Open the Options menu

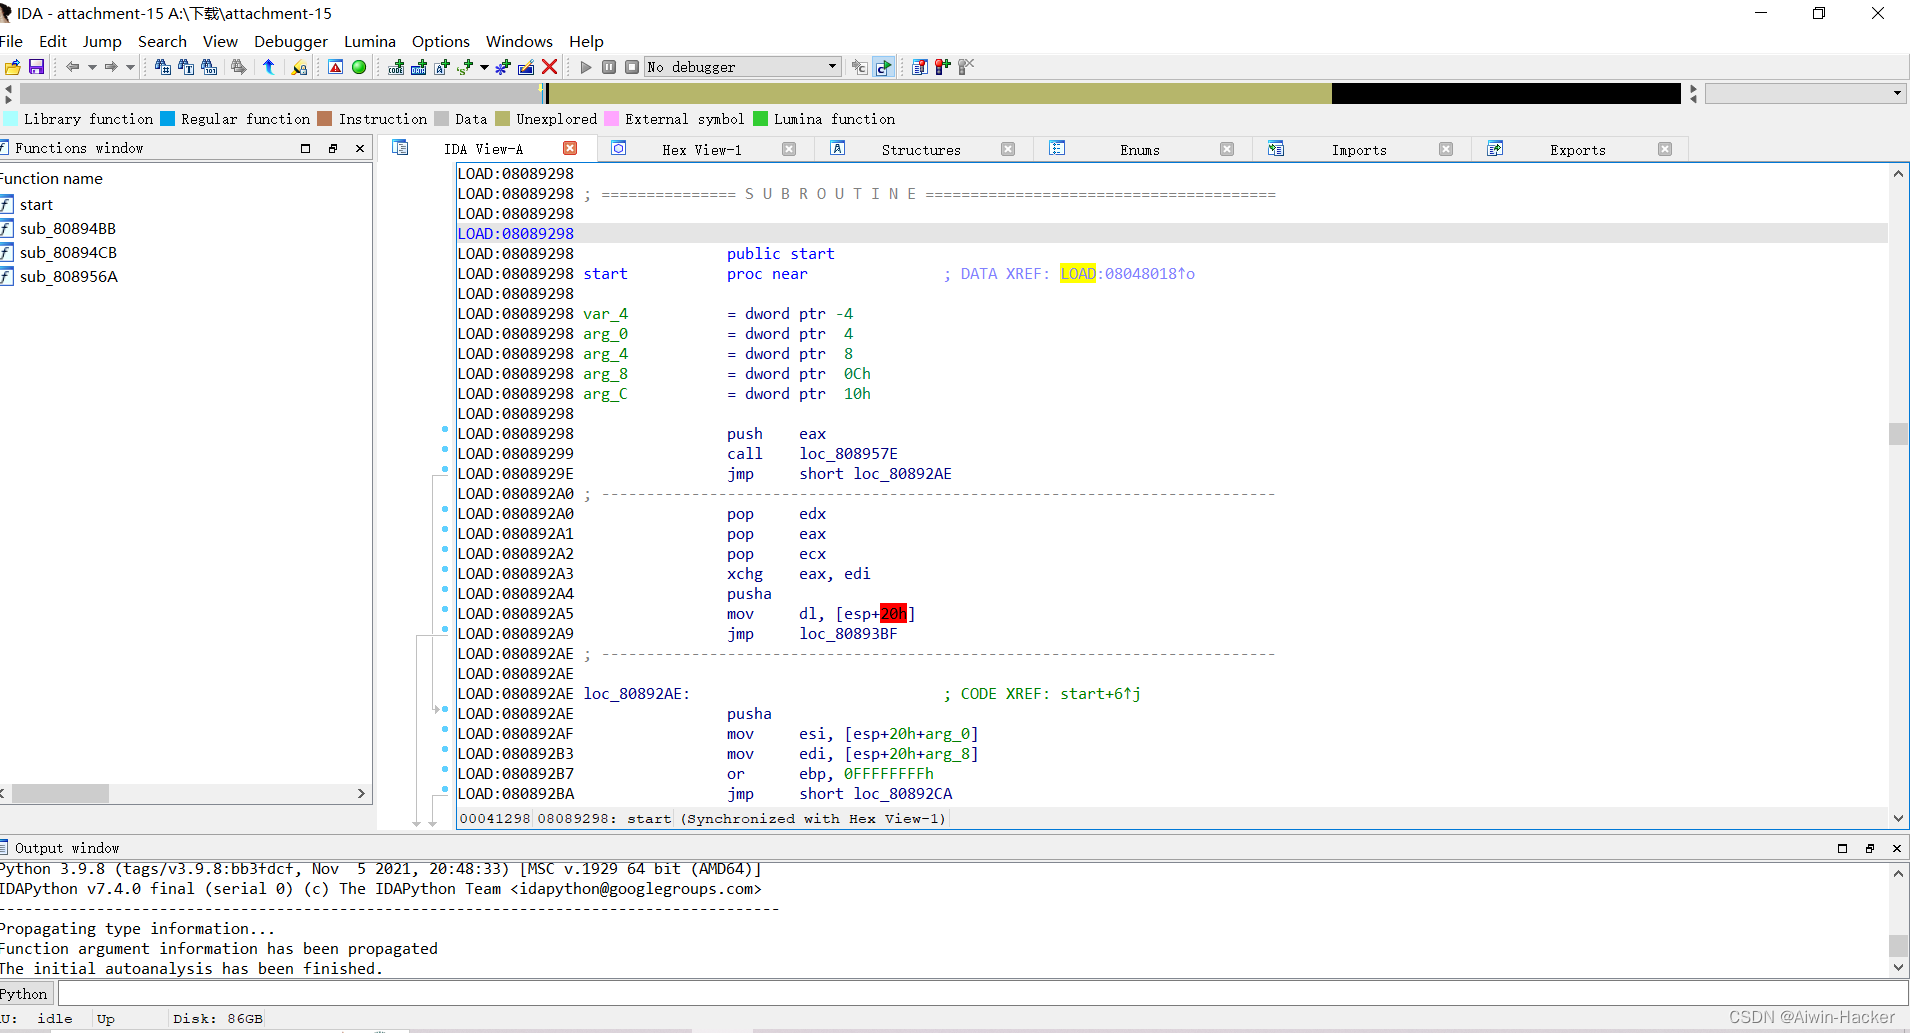(x=441, y=41)
